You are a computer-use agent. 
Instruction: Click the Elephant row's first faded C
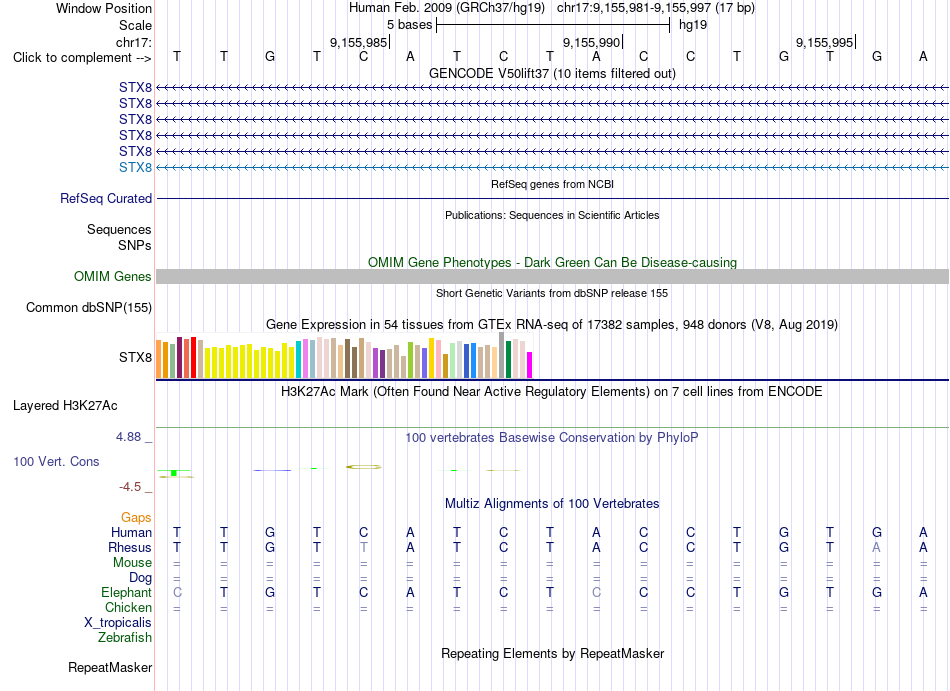[177, 592]
